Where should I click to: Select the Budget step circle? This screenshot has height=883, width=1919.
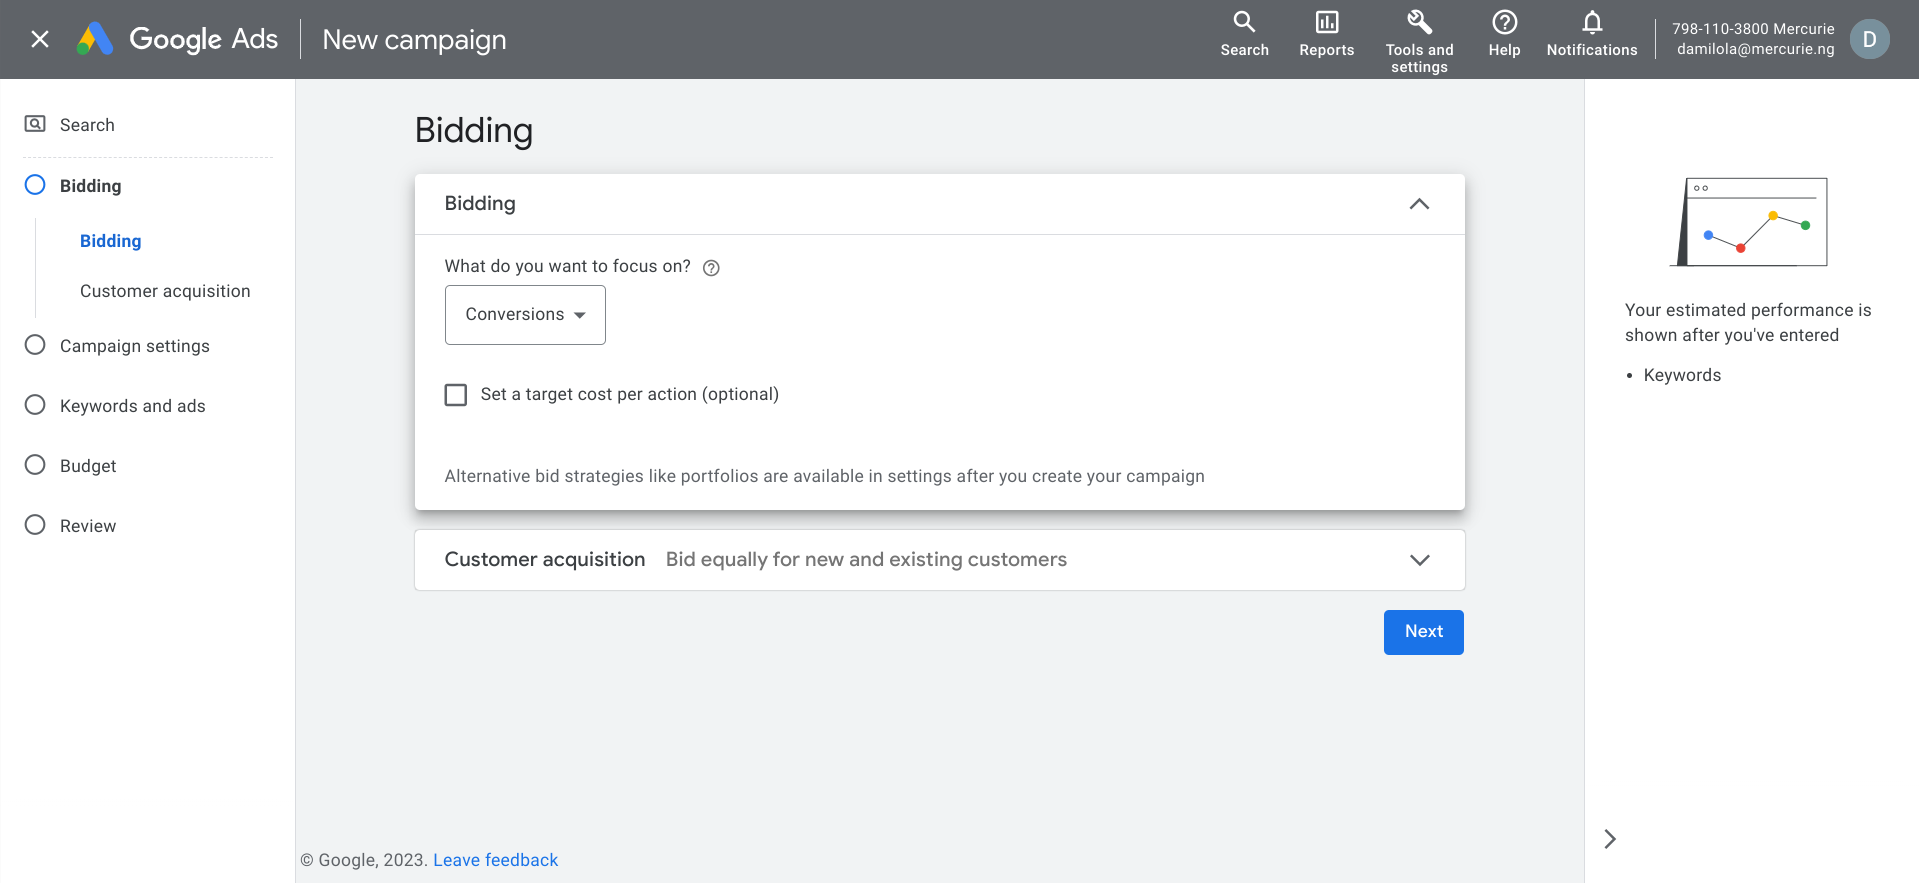point(35,465)
